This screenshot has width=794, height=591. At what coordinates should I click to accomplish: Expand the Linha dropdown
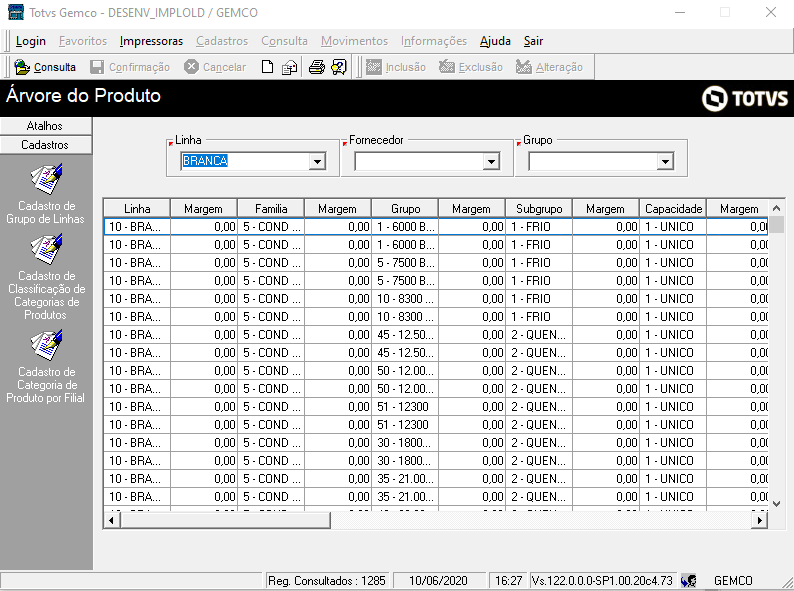[317, 162]
